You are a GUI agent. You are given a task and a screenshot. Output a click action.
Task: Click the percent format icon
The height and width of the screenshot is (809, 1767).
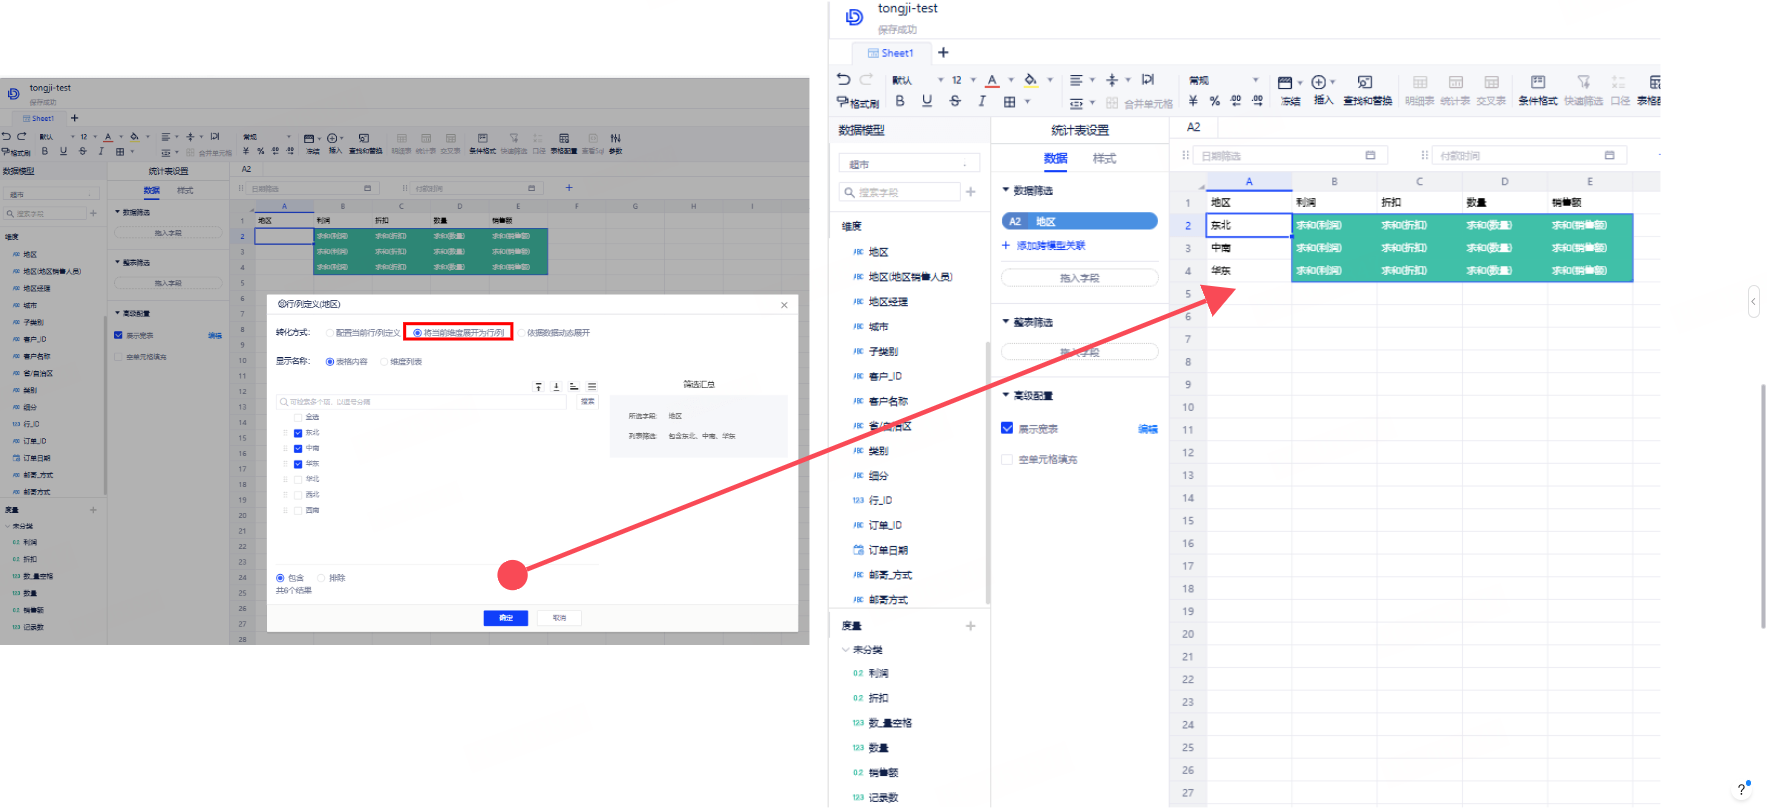click(x=1214, y=101)
